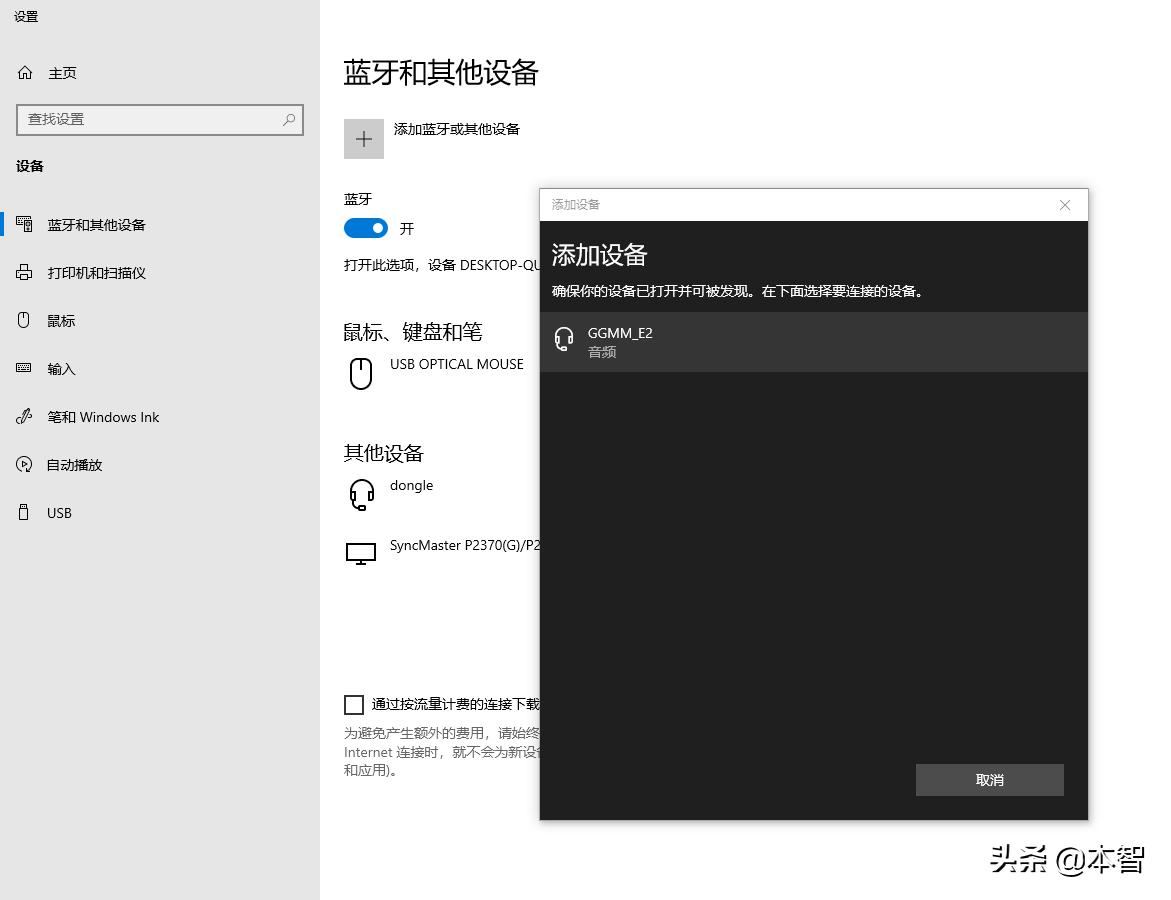Click the dongle headset icon
This screenshot has height=900, width=1171.
(362, 494)
